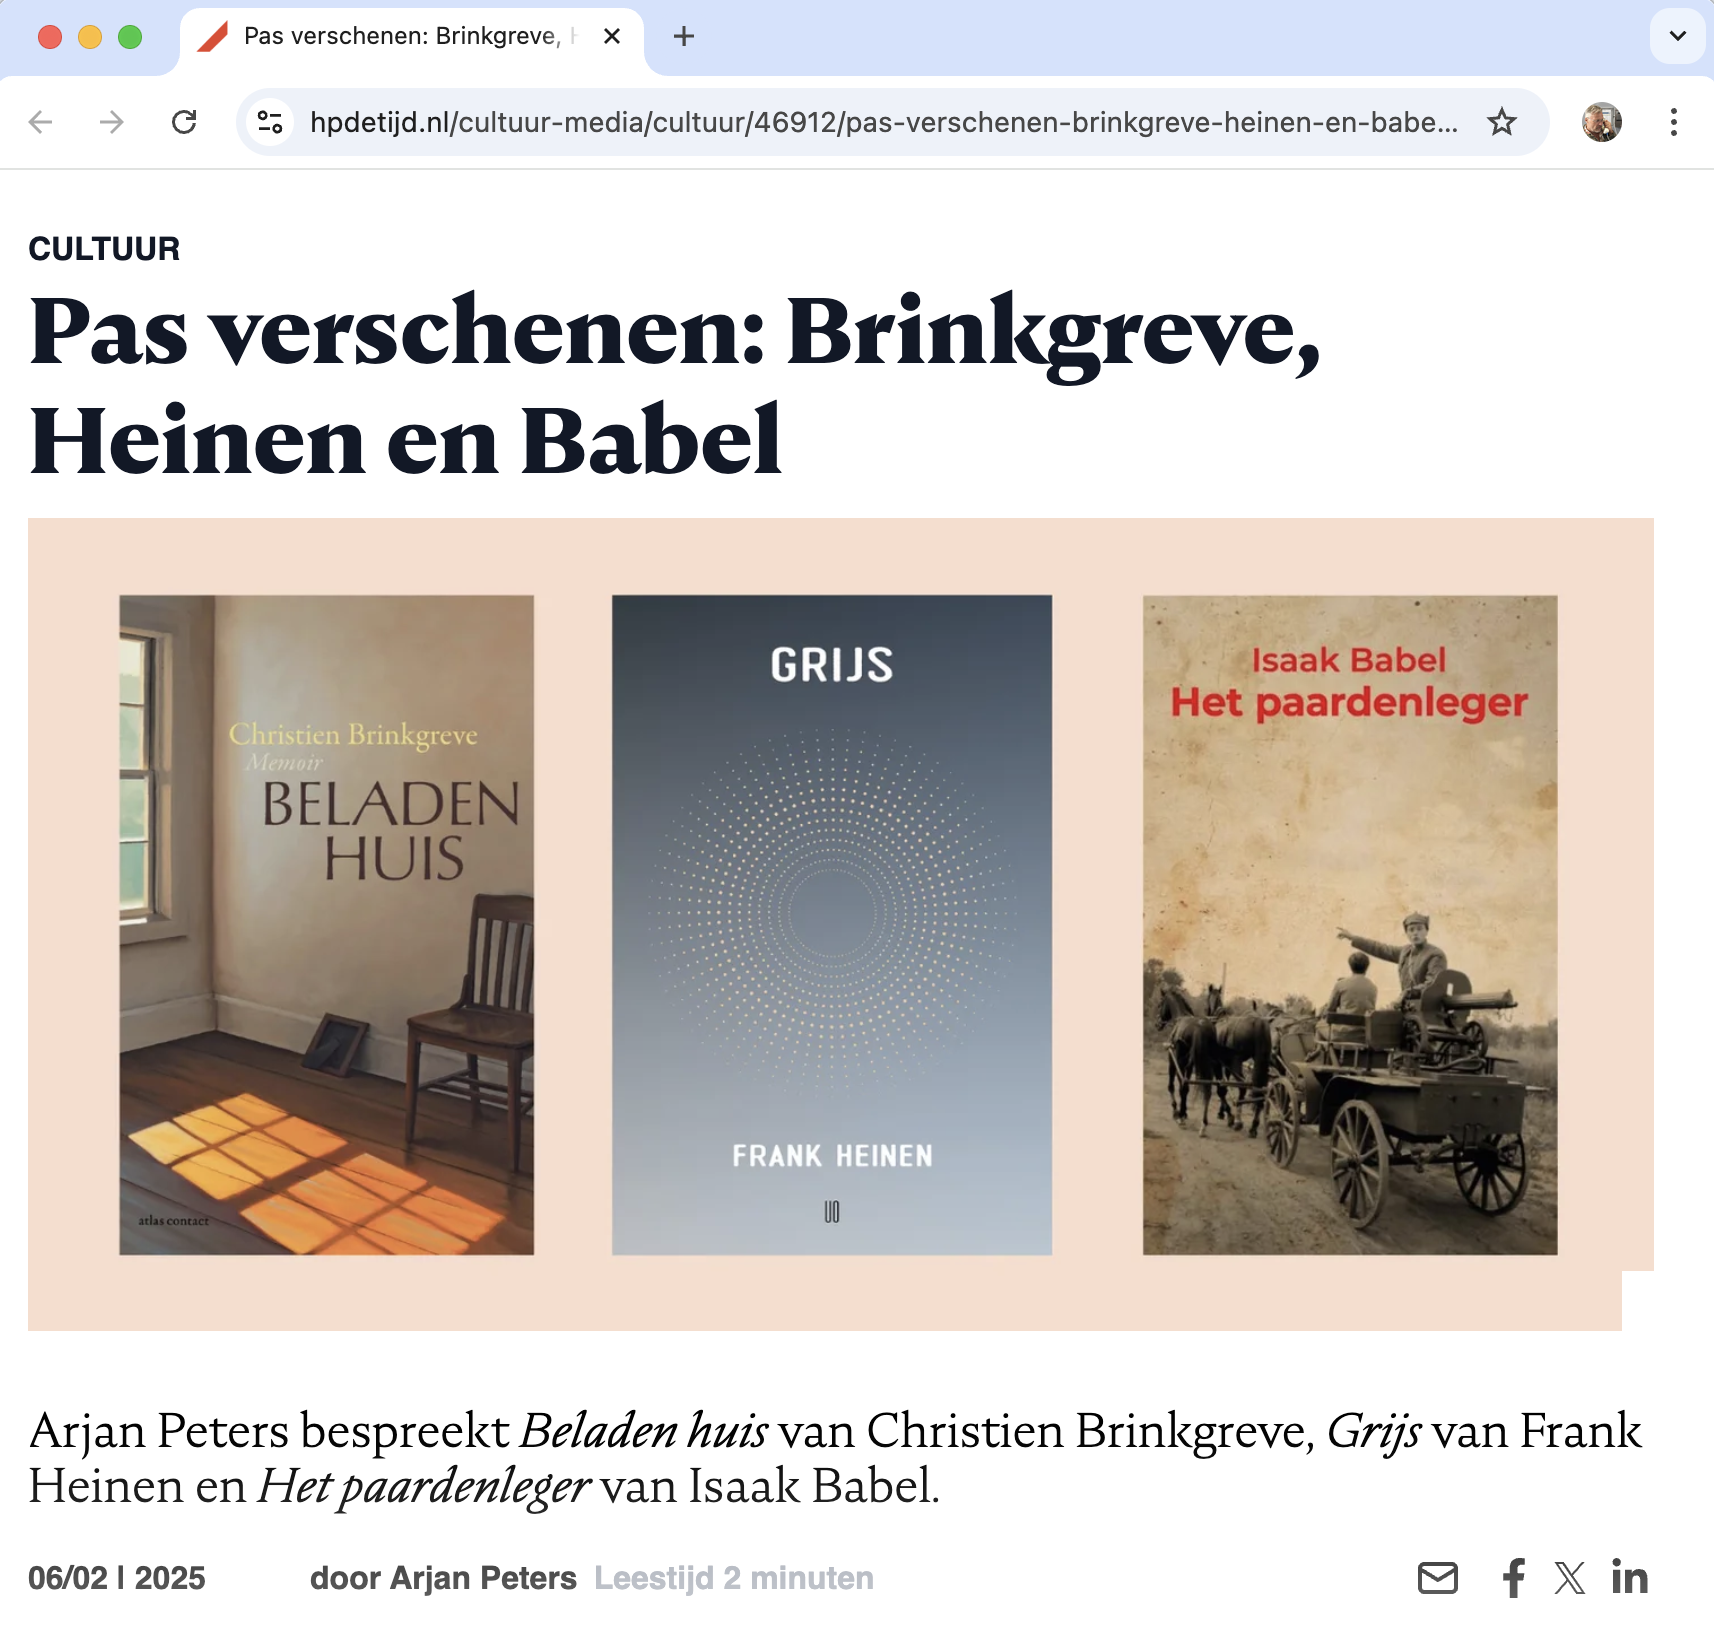Open the Chrome profile avatar
1714x1644 pixels.
[1602, 122]
